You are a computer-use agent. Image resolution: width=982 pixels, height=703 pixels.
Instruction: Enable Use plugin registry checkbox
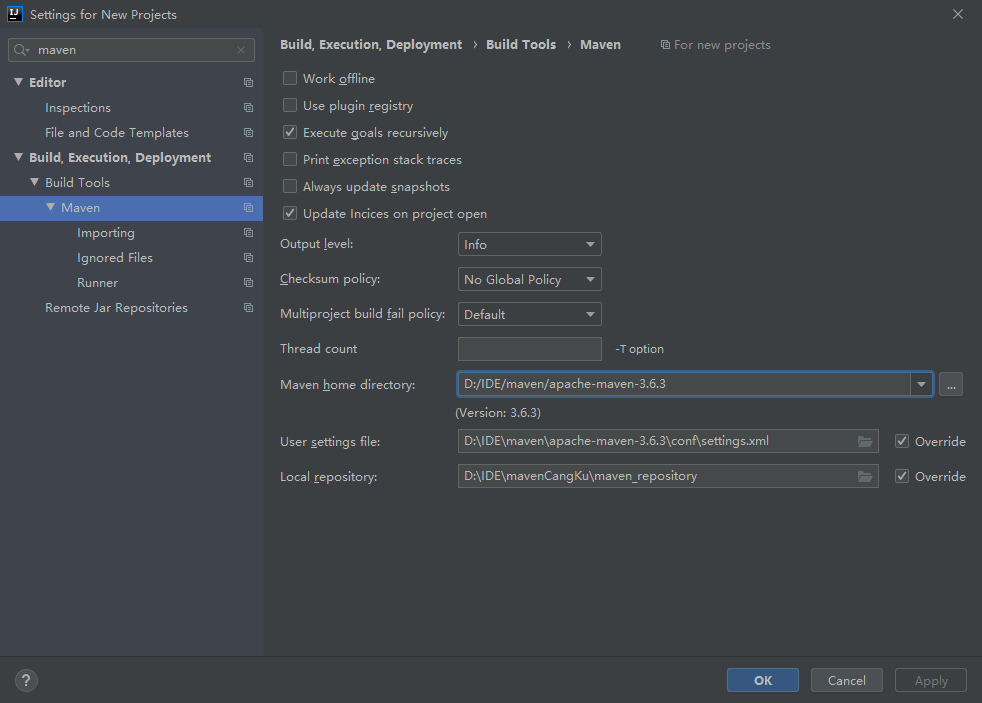pos(290,105)
